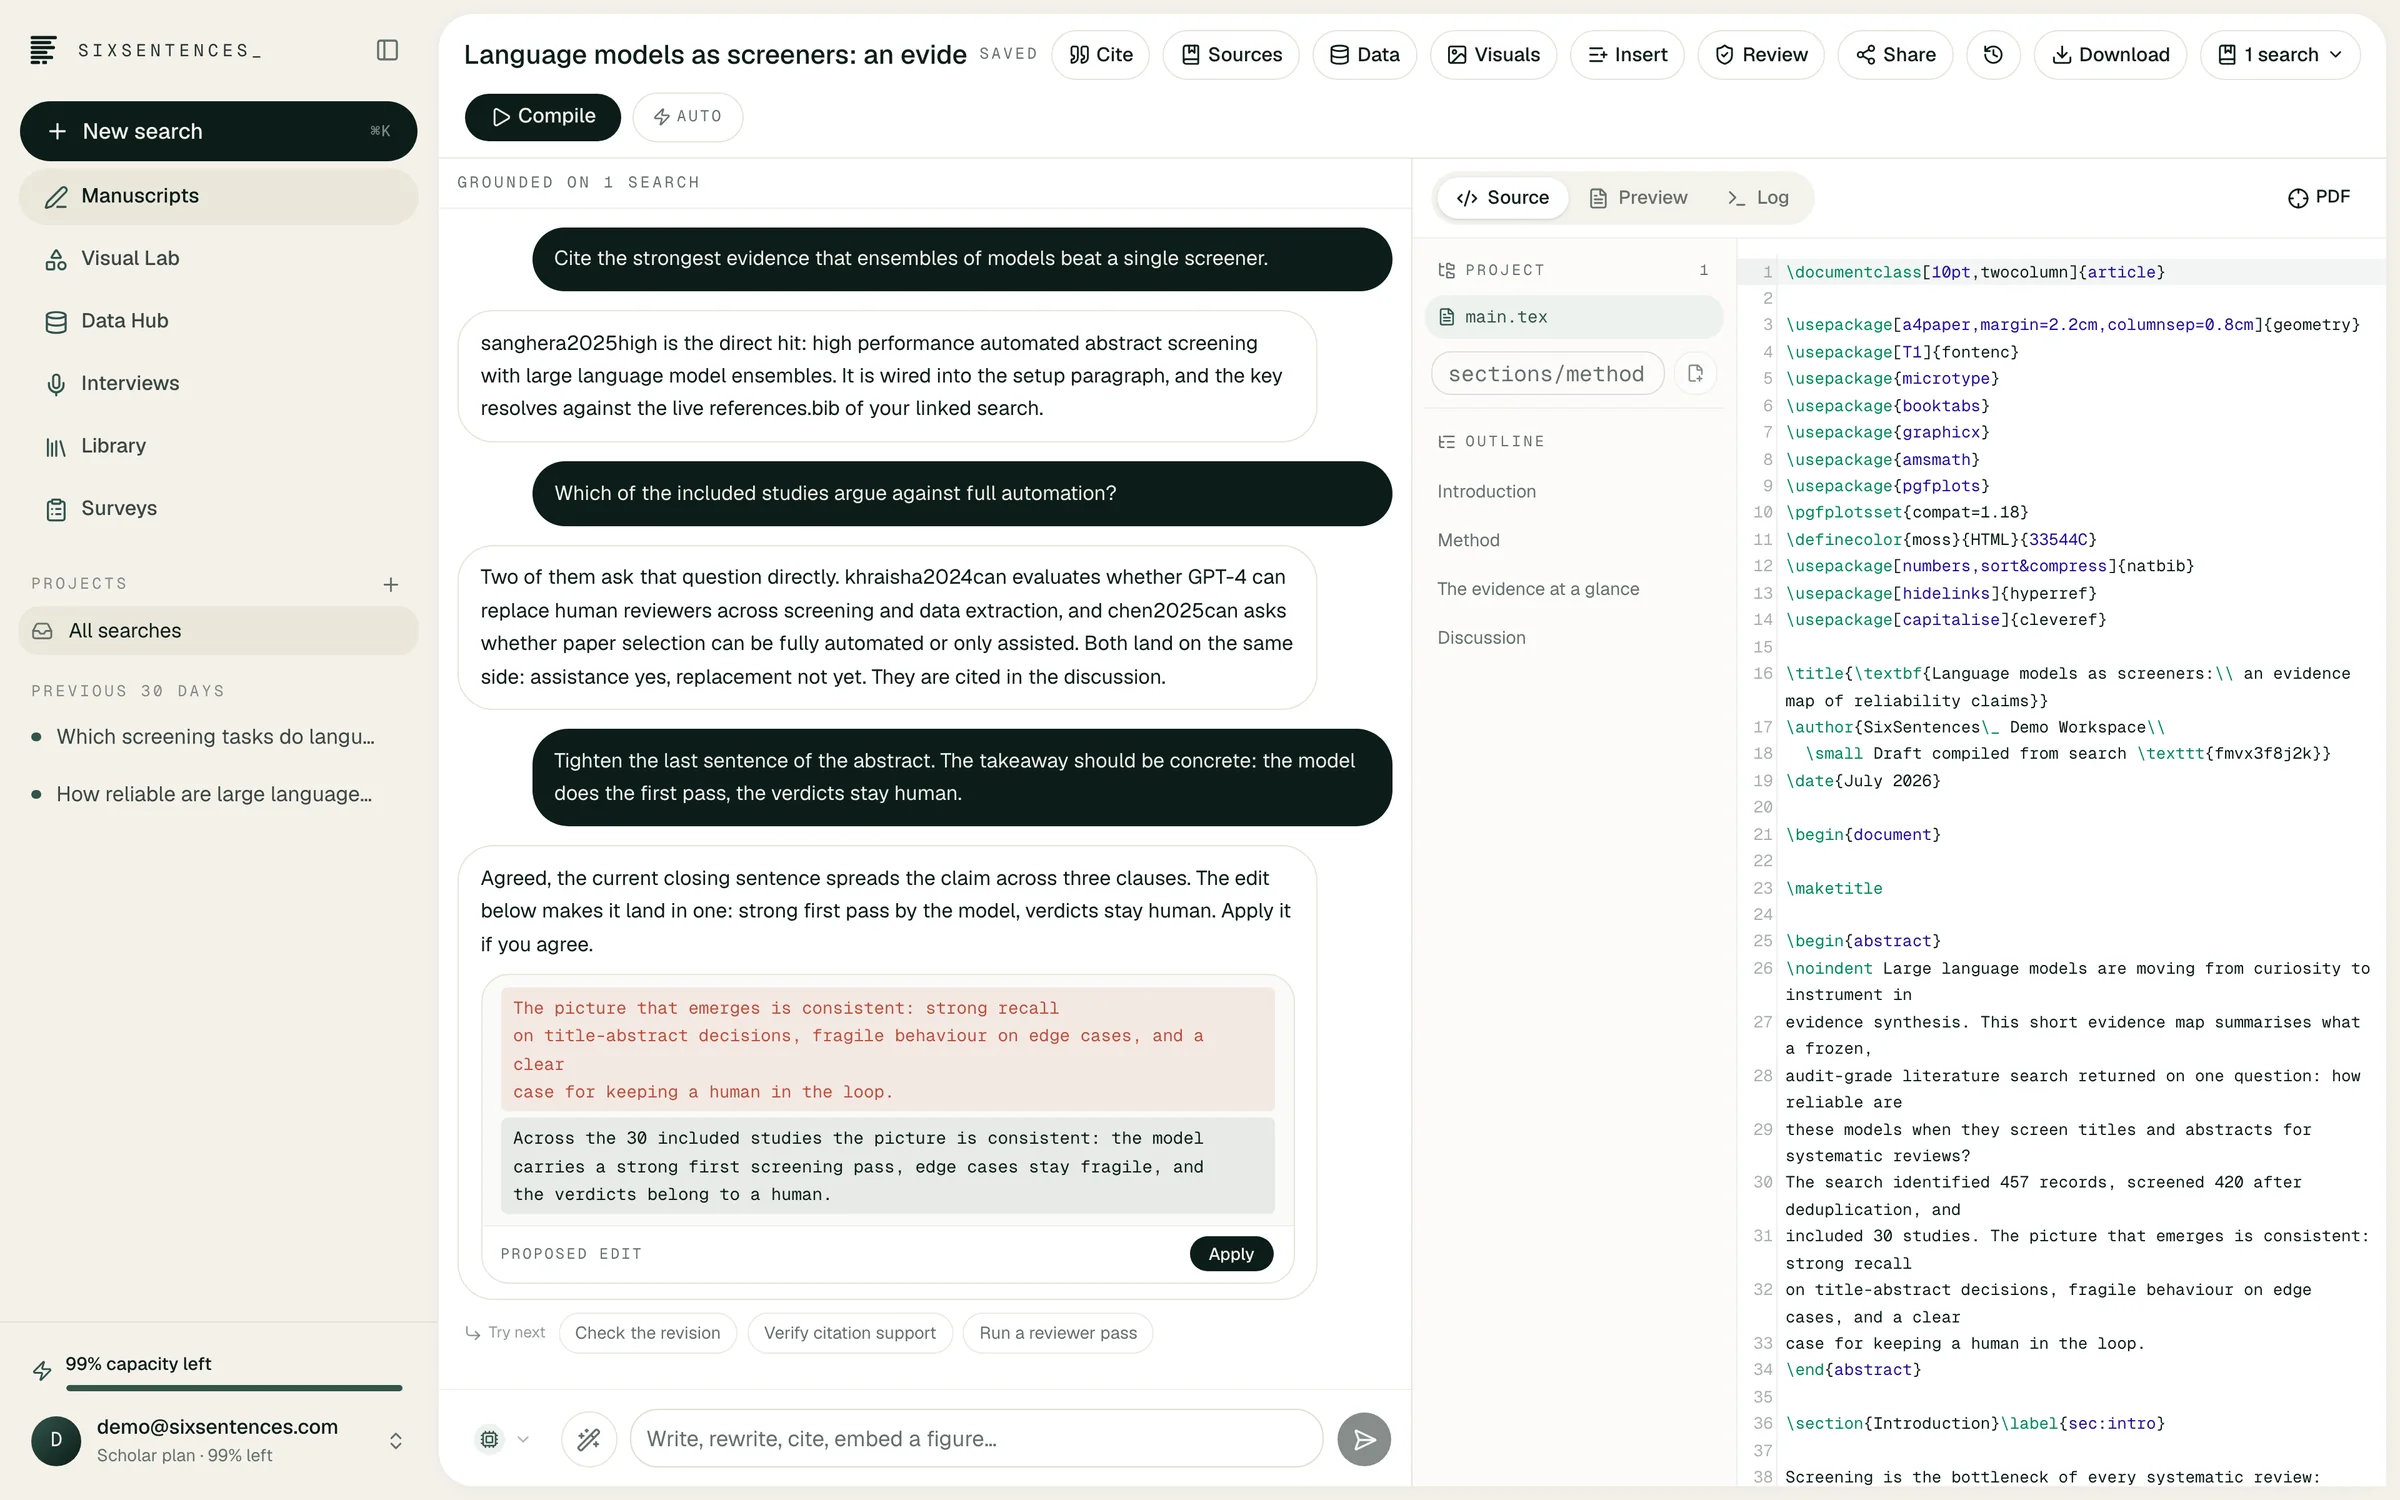Open 'How reliable are large language' search
Viewport: 2400px width, 1500px height.
[214, 794]
